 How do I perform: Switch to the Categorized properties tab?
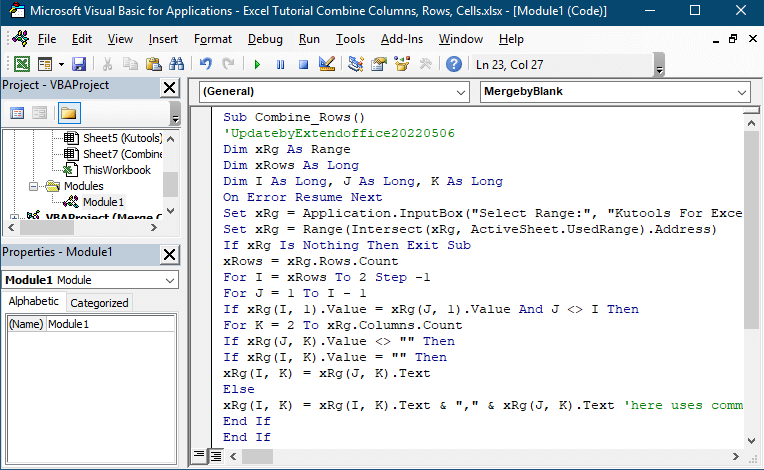[99, 302]
